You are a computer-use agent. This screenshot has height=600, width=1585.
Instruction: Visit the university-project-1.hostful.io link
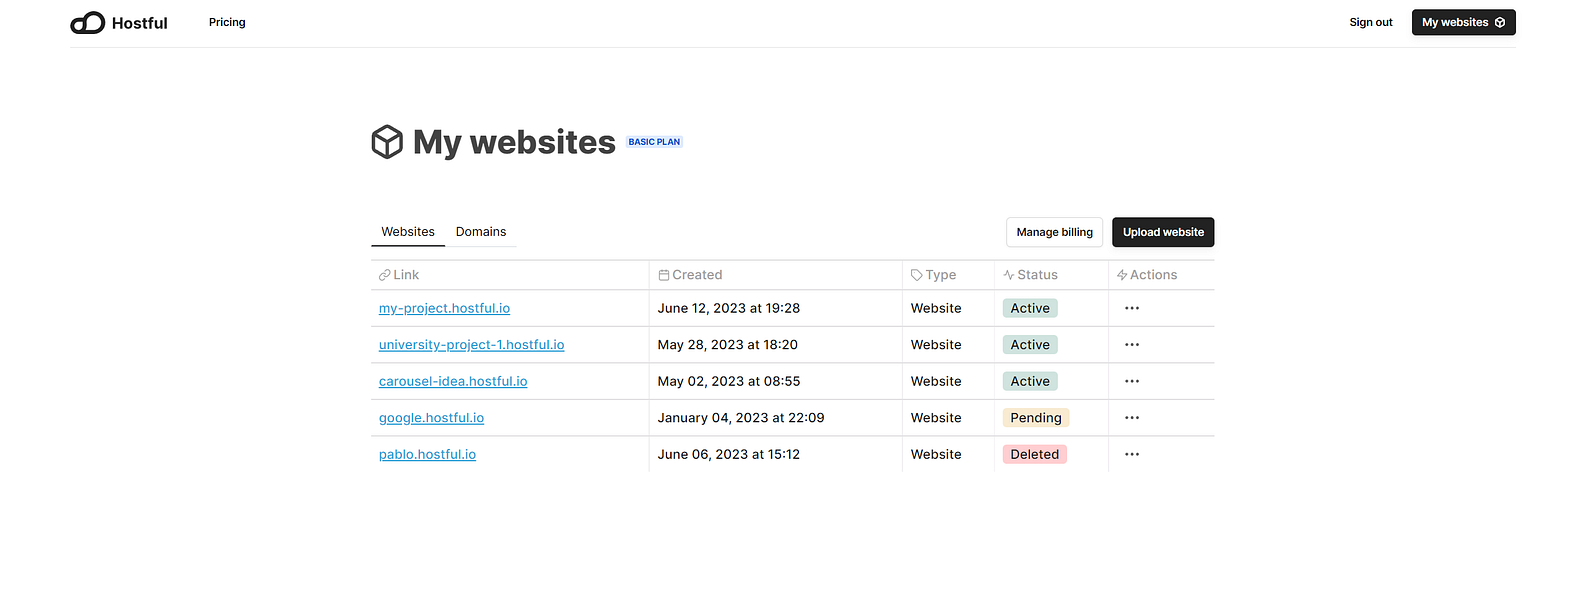point(471,345)
